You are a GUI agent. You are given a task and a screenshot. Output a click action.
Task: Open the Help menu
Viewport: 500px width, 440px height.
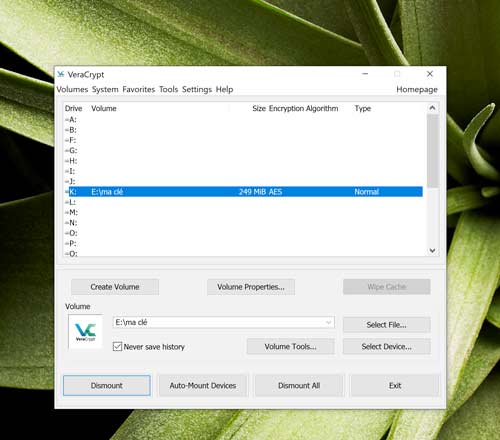pyautogui.click(x=224, y=89)
